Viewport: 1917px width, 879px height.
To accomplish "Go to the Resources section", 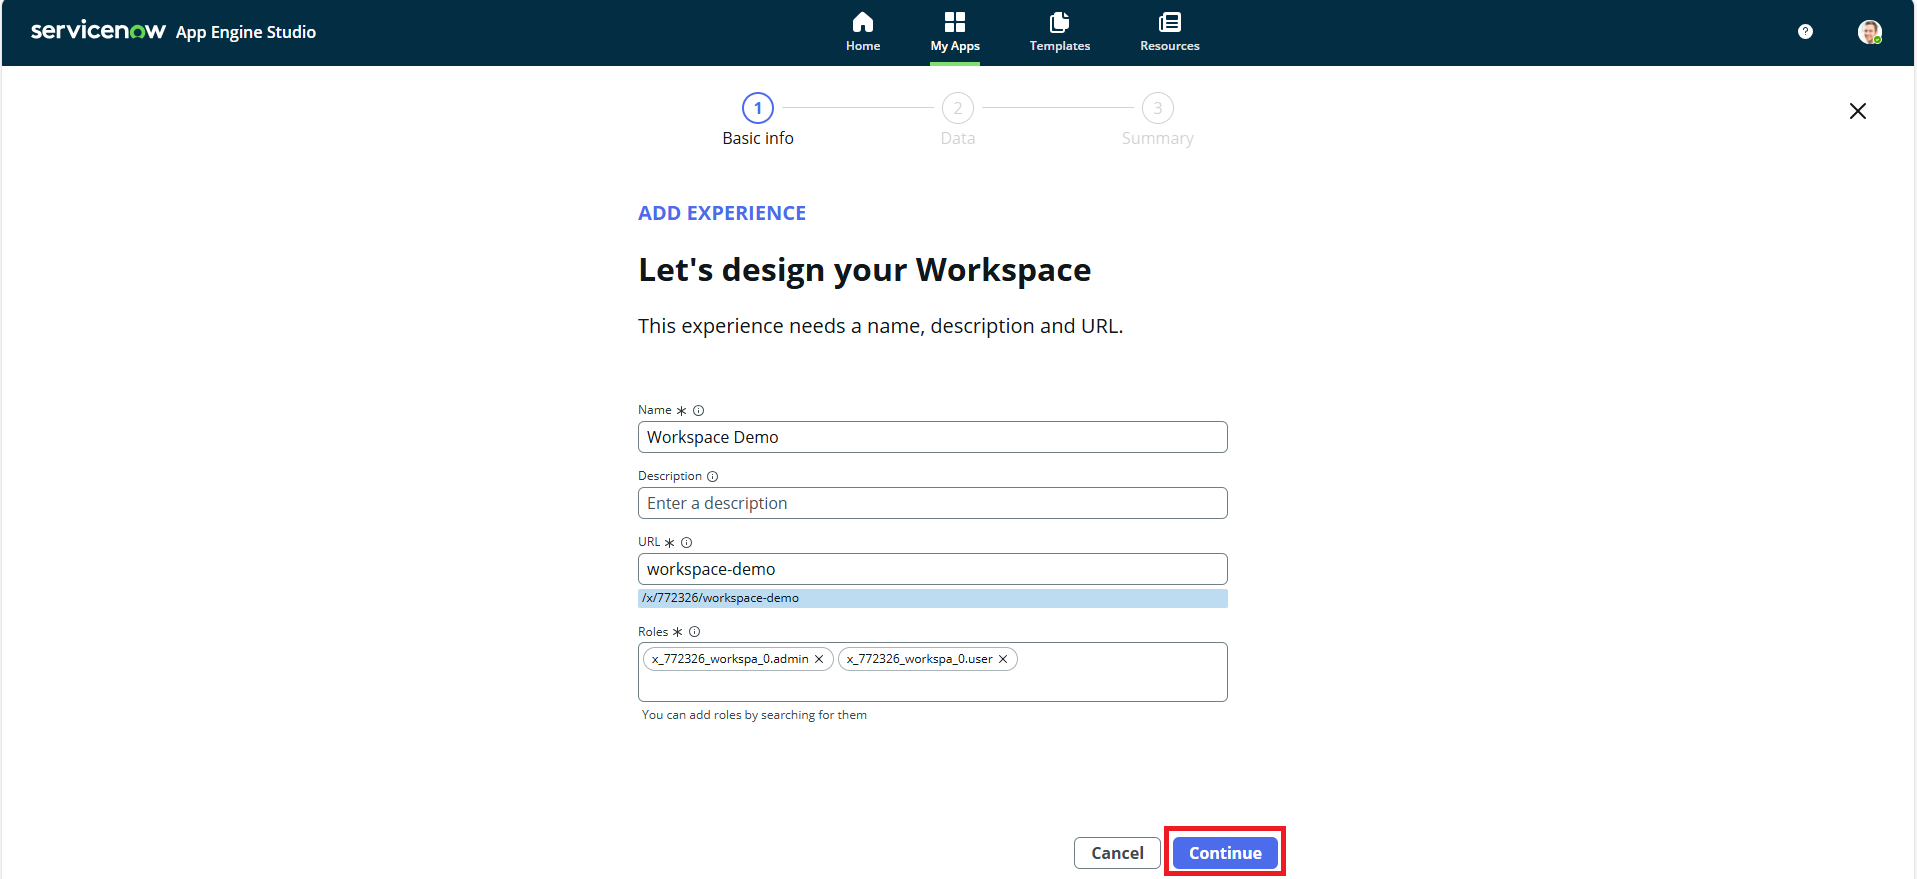I will pos(1169,32).
